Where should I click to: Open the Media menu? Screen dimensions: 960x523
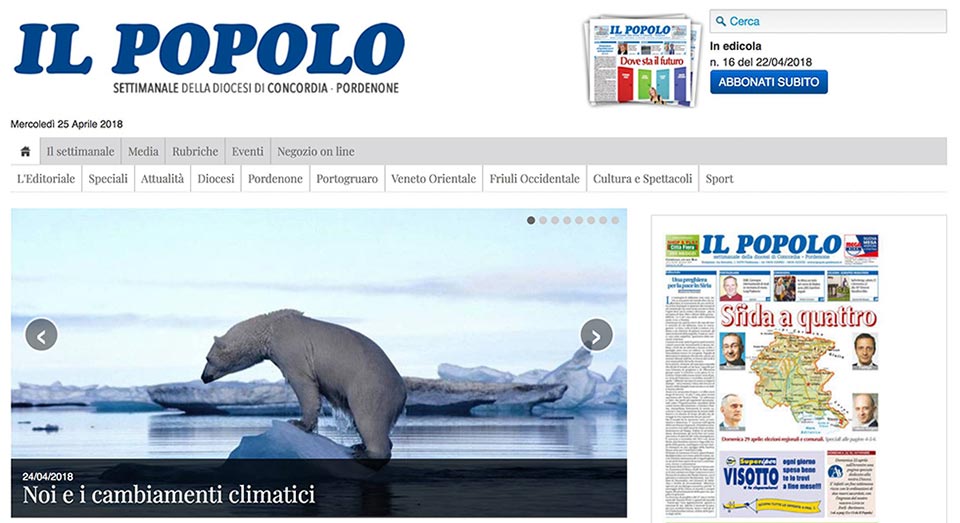(x=143, y=151)
